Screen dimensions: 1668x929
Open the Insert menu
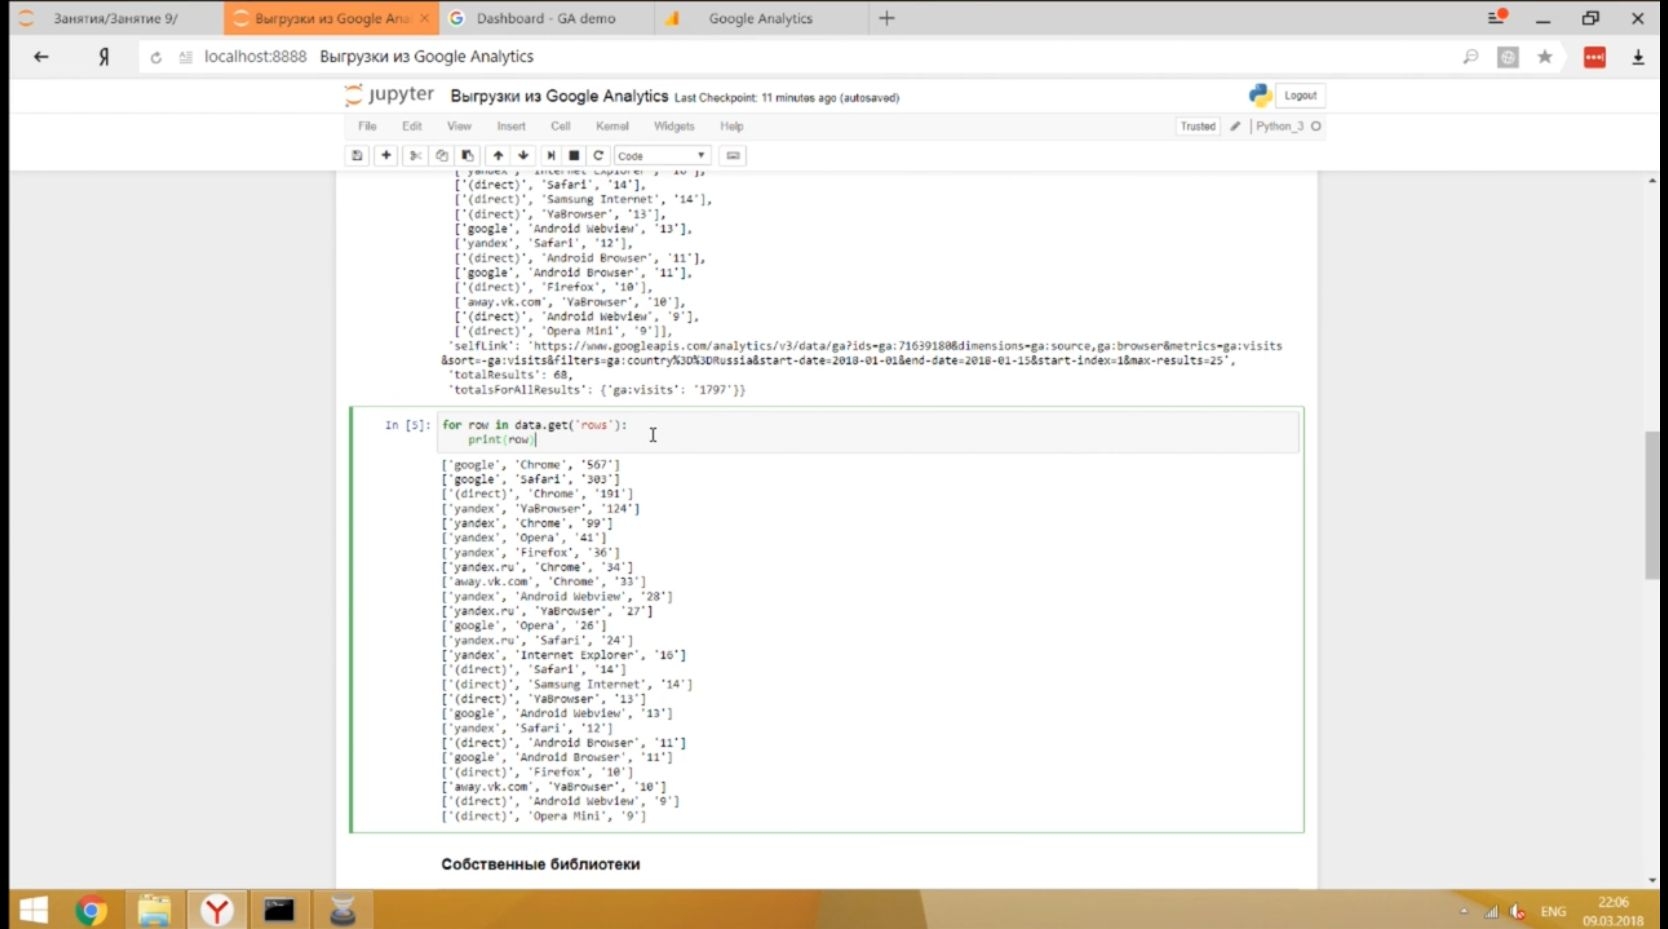click(511, 126)
